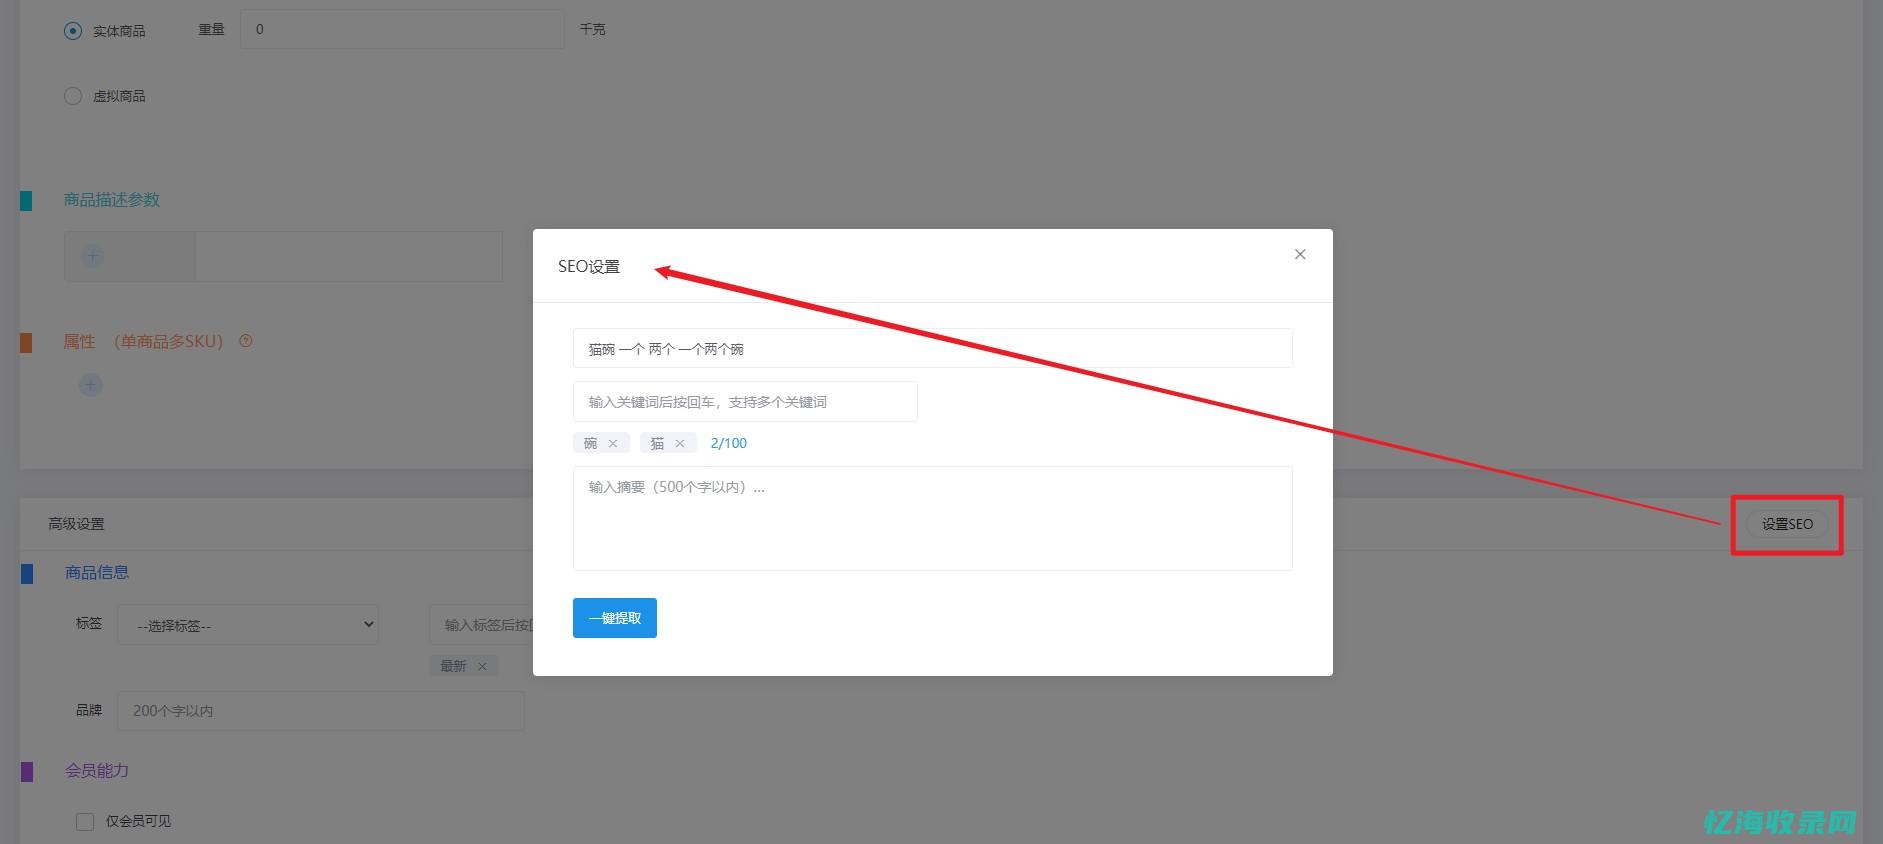Viewport: 1883px width, 844px height.
Task: Open help icon next to 单商品多SKU
Action: [246, 341]
